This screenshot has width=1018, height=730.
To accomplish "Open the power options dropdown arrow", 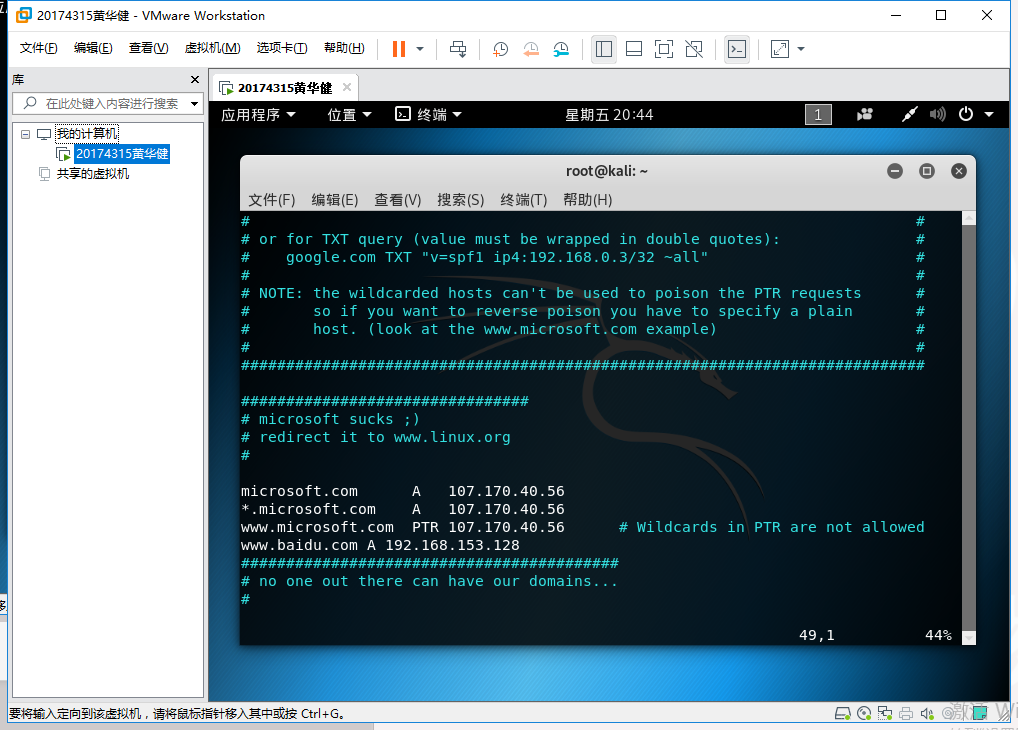I will 420,49.
